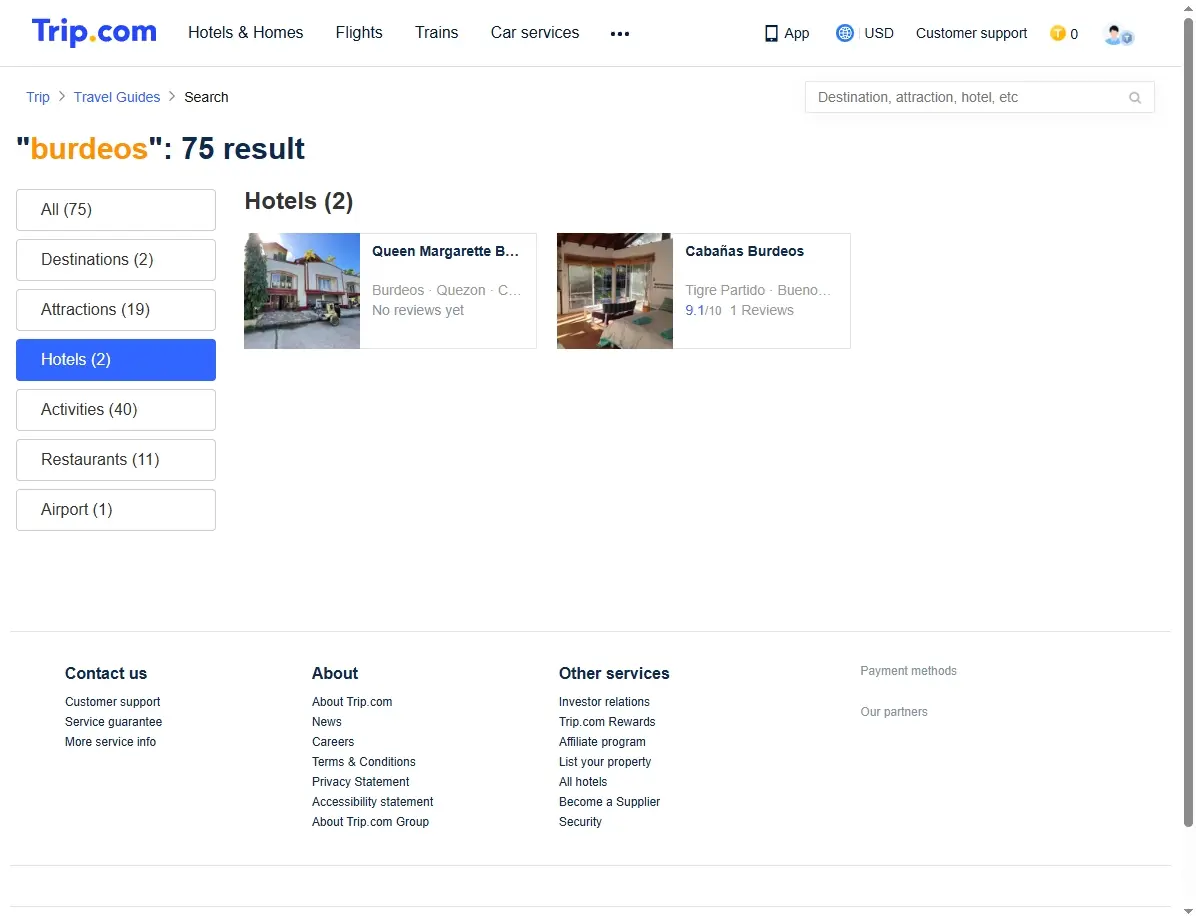
Task: Open Car services menu
Action: 535,32
